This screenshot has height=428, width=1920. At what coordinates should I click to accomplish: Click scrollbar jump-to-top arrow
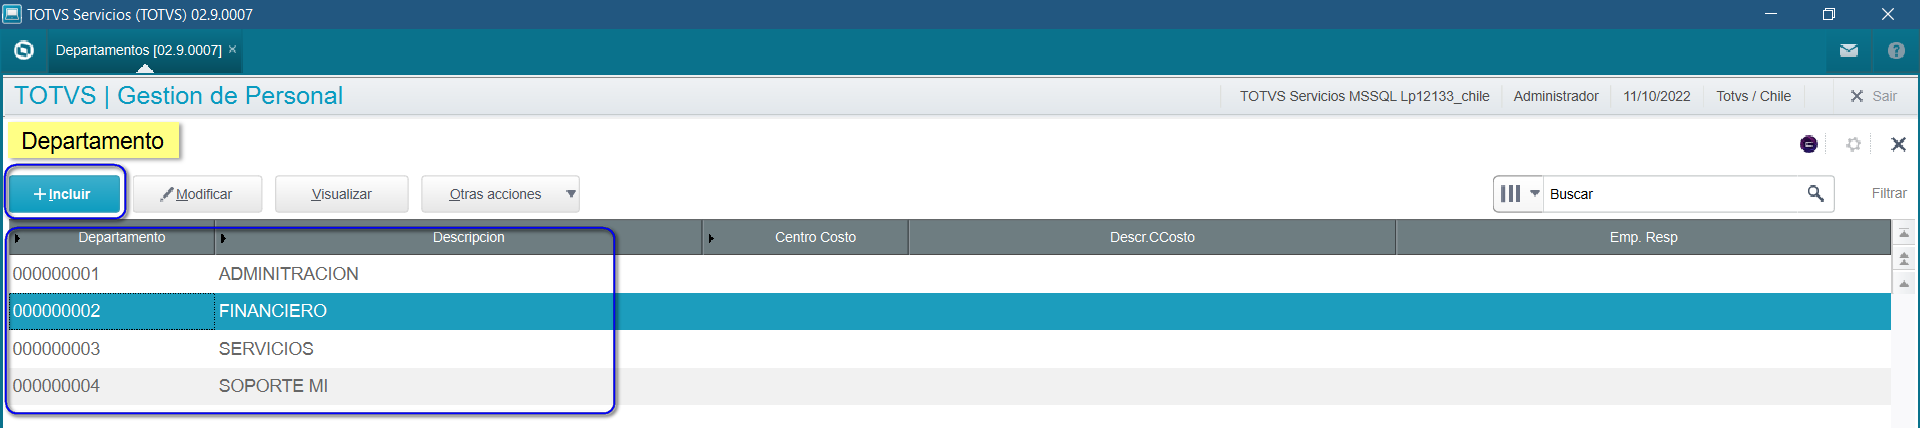[1904, 234]
